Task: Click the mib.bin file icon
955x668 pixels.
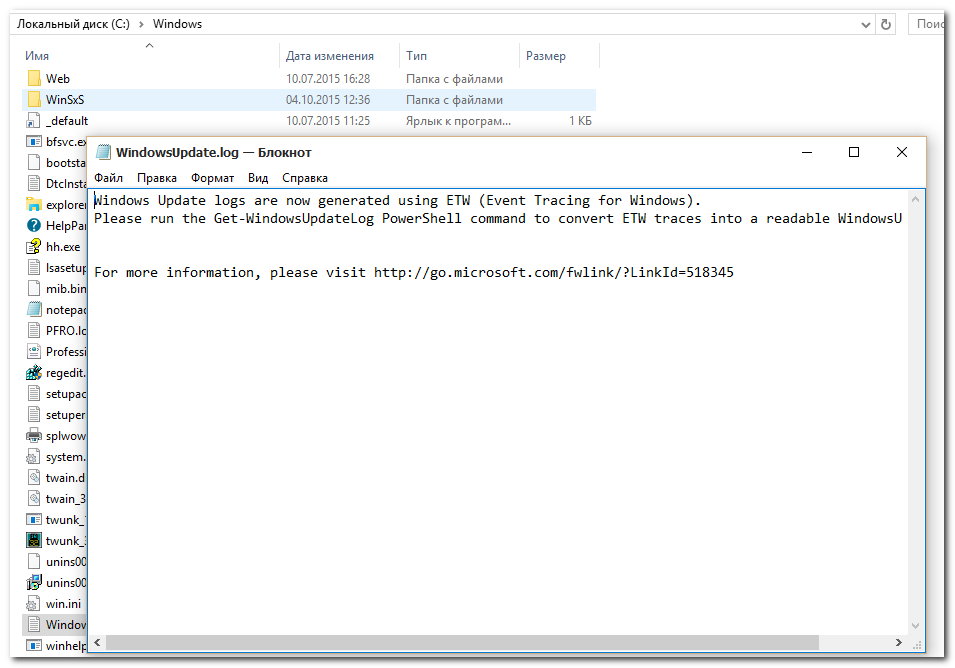Action: (x=34, y=289)
